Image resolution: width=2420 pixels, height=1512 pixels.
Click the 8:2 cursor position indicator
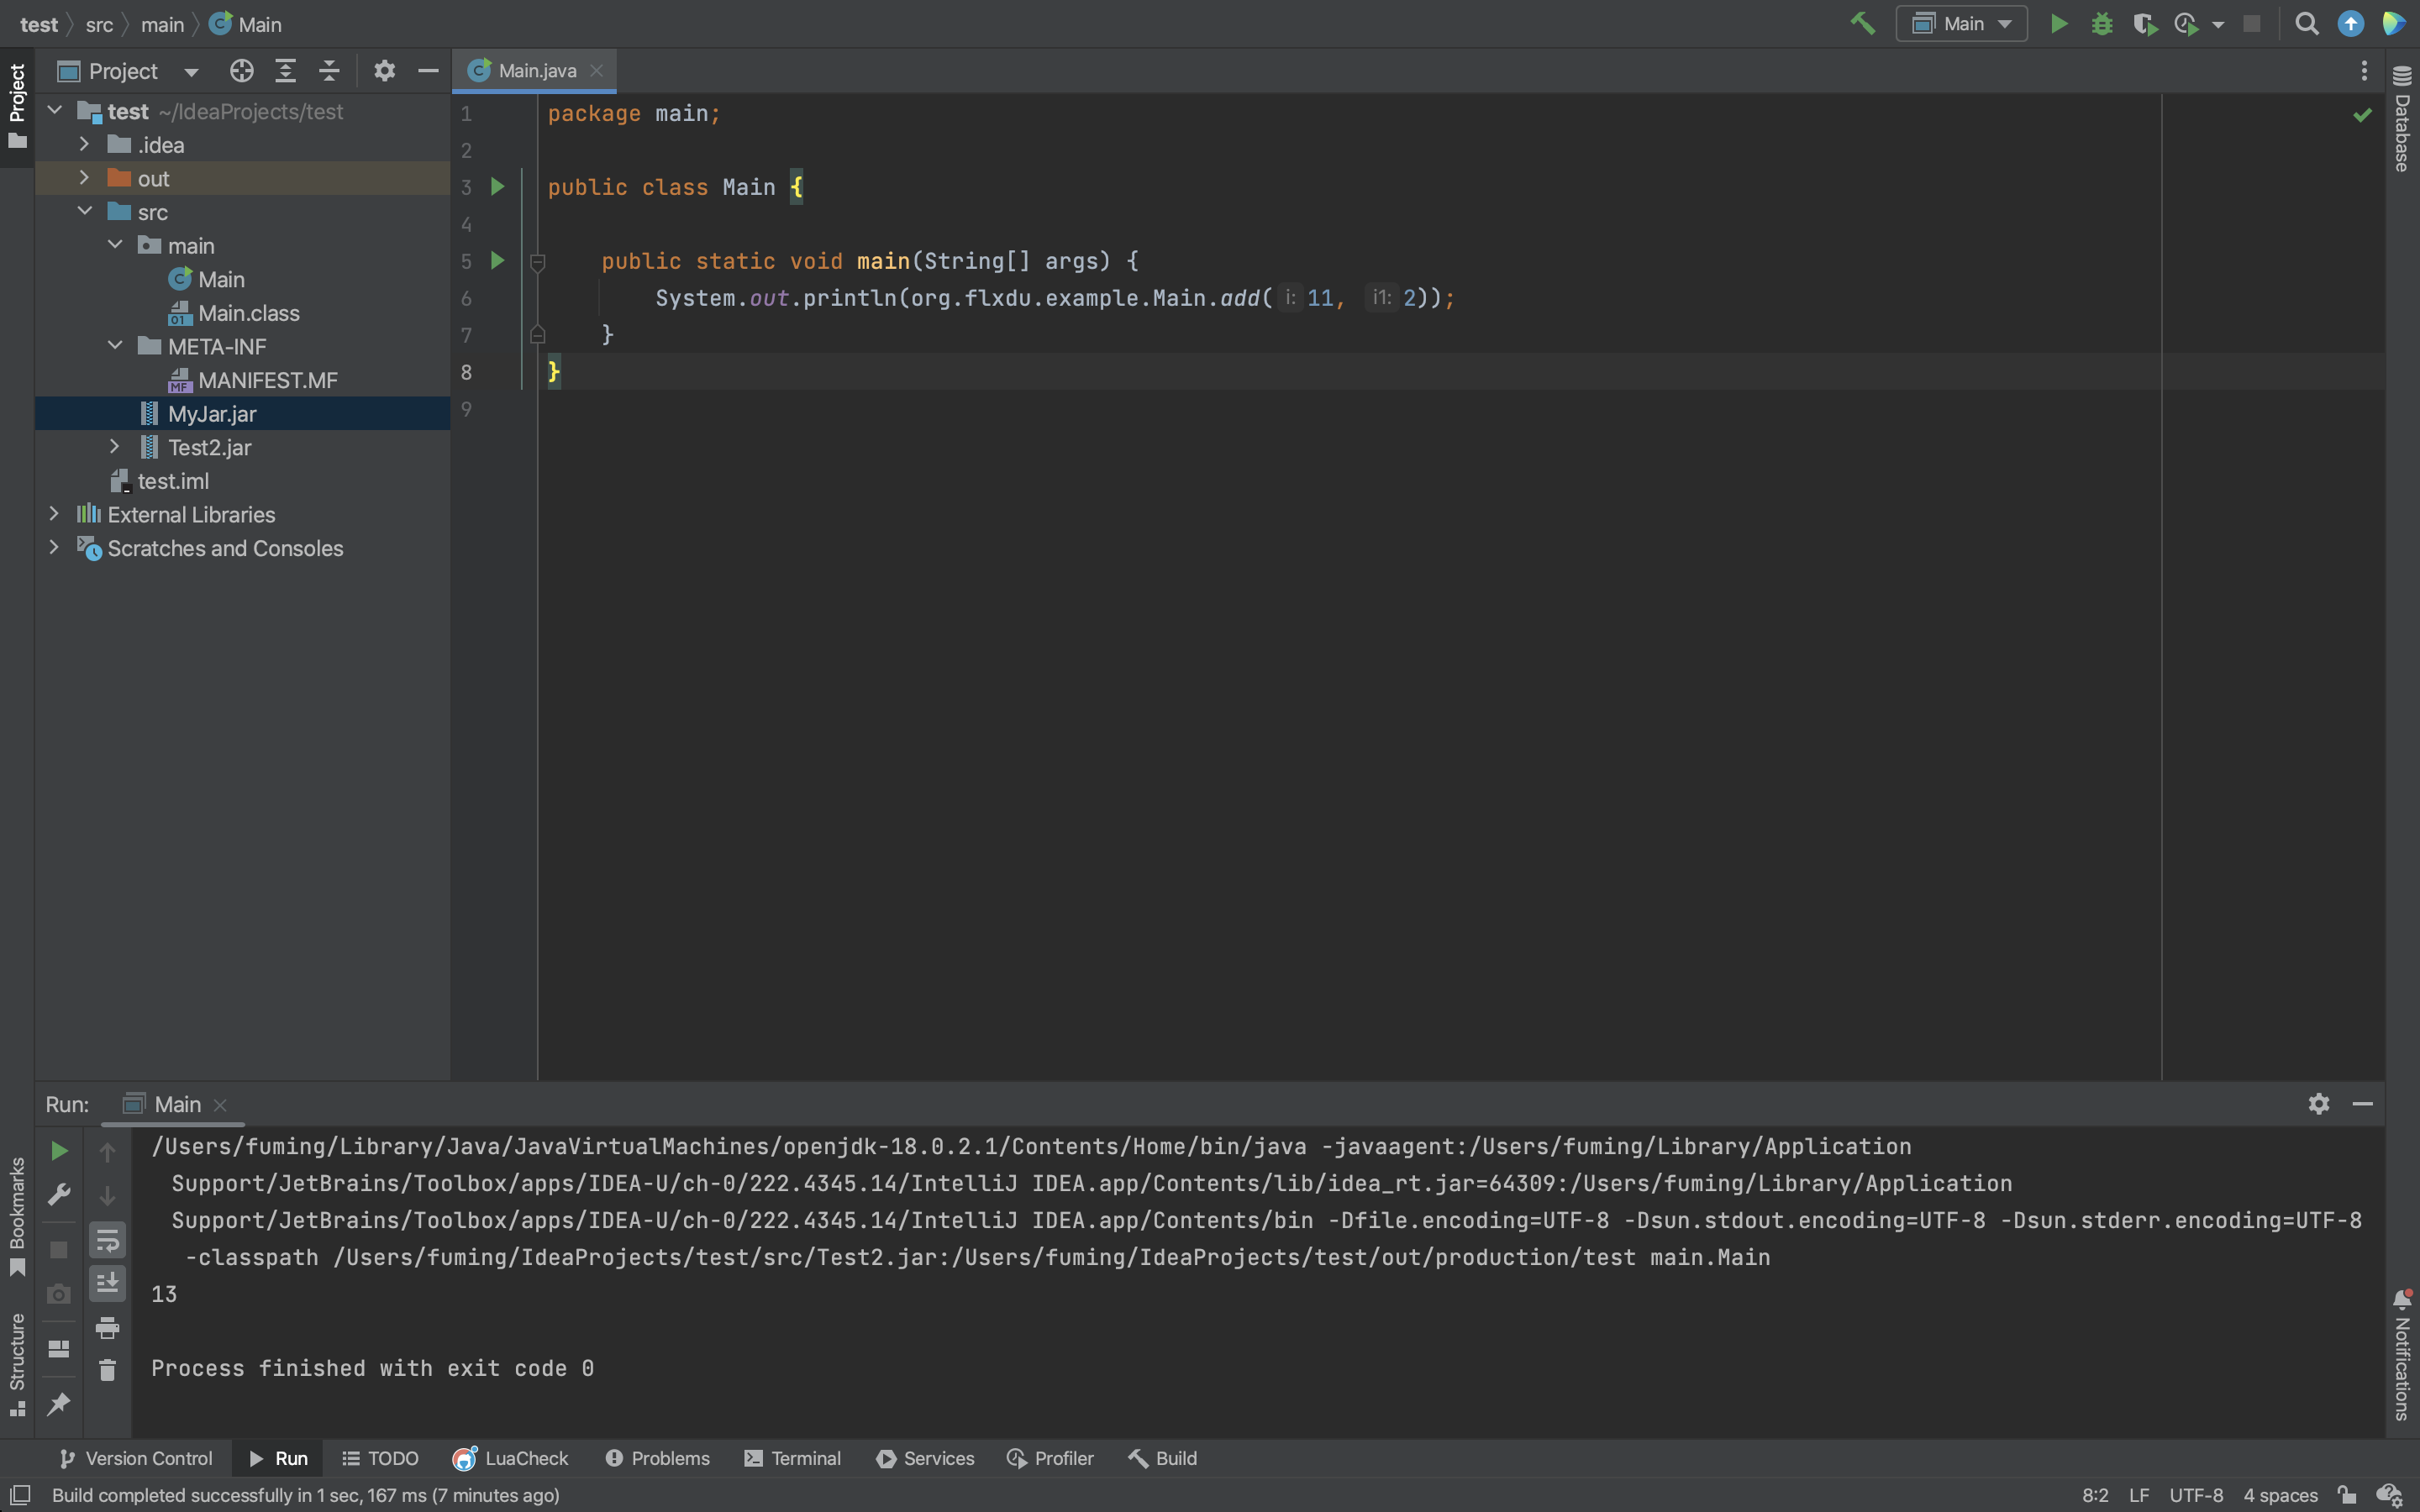pyautogui.click(x=2095, y=1495)
